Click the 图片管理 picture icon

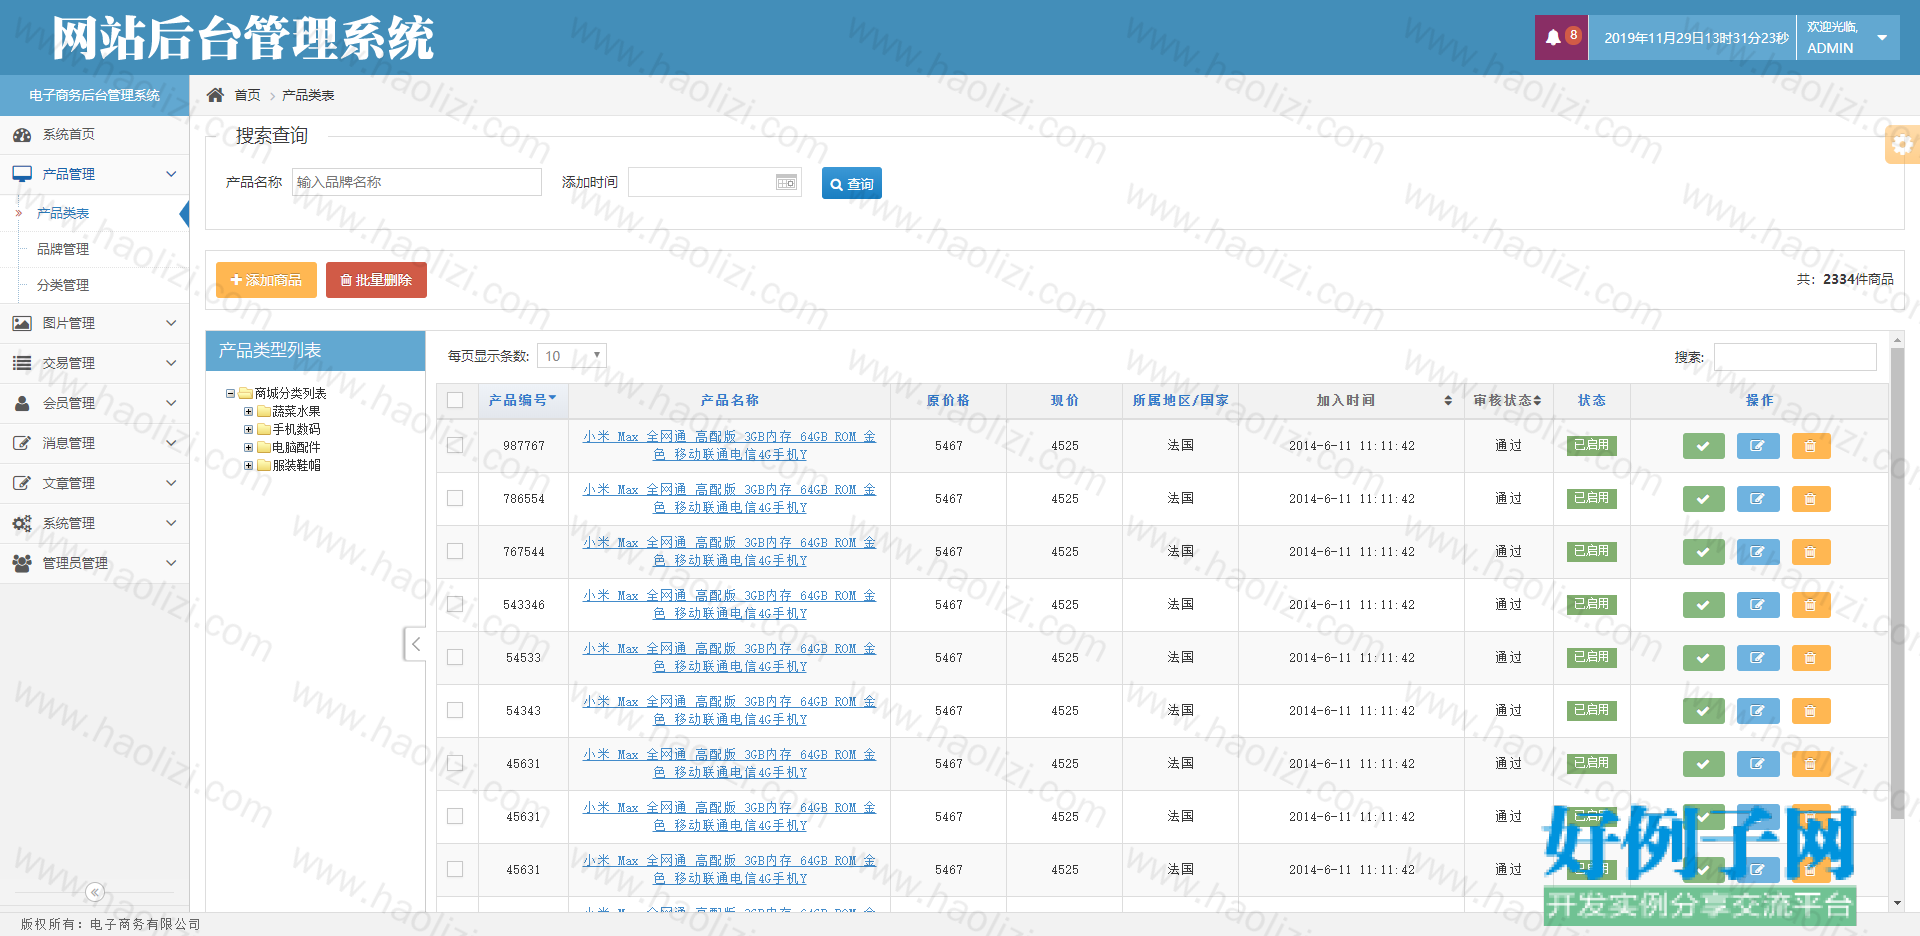pos(22,323)
